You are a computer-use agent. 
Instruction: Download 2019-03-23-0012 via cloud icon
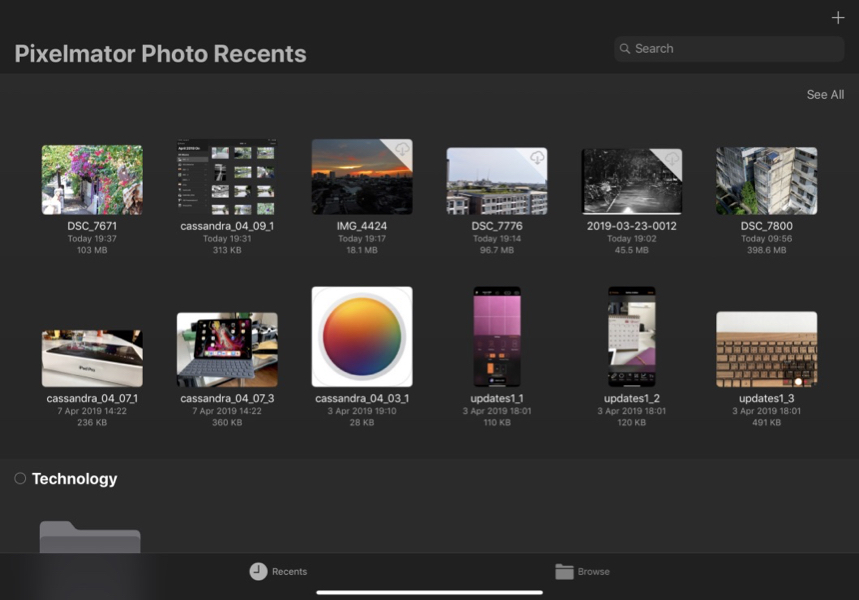coord(672,159)
